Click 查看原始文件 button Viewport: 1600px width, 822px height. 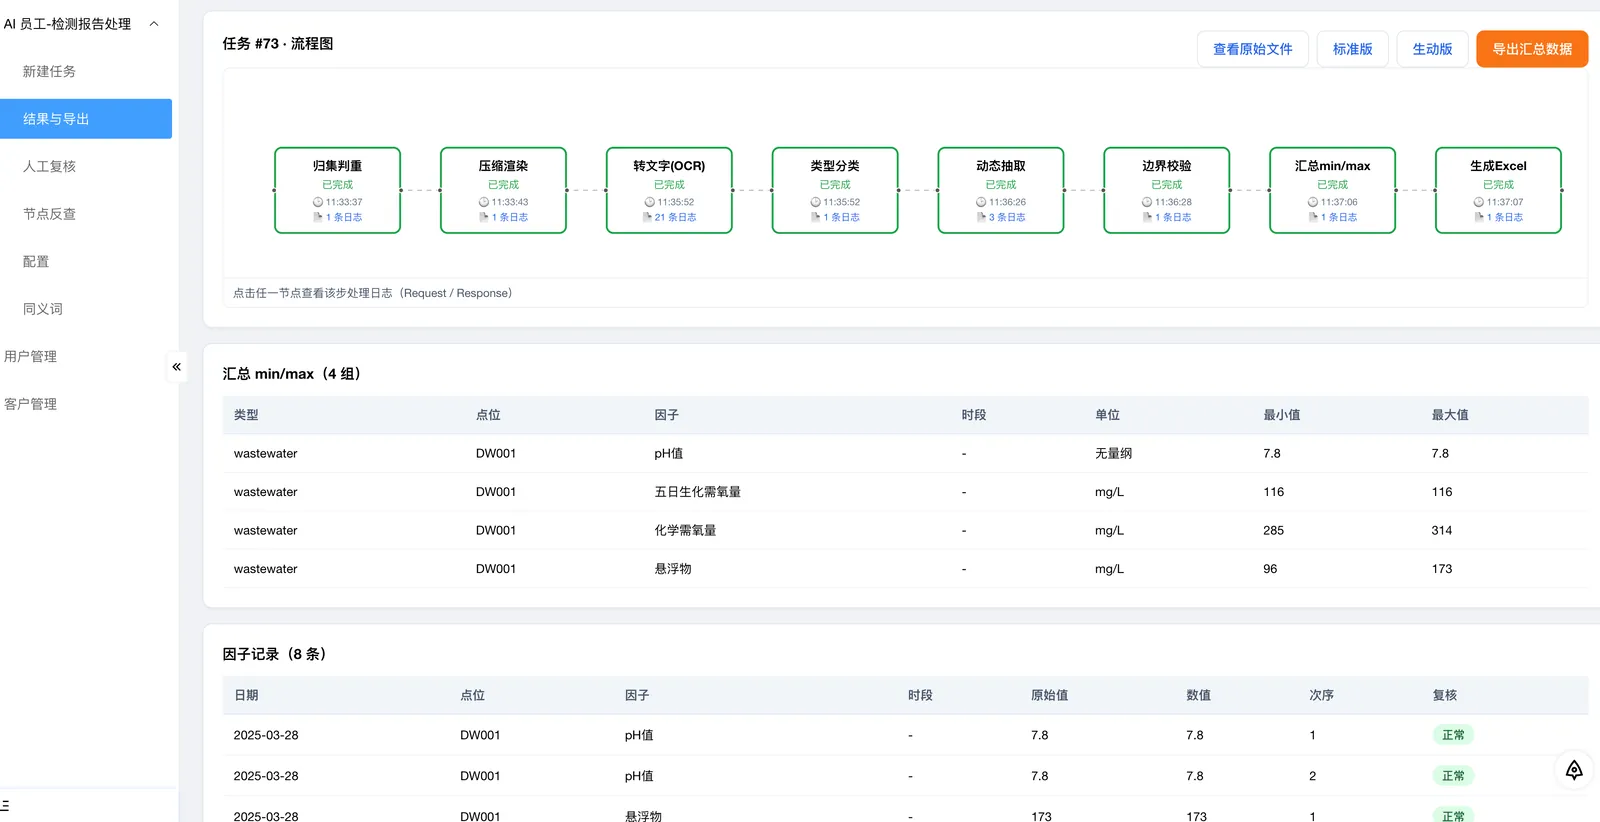[x=1252, y=49]
